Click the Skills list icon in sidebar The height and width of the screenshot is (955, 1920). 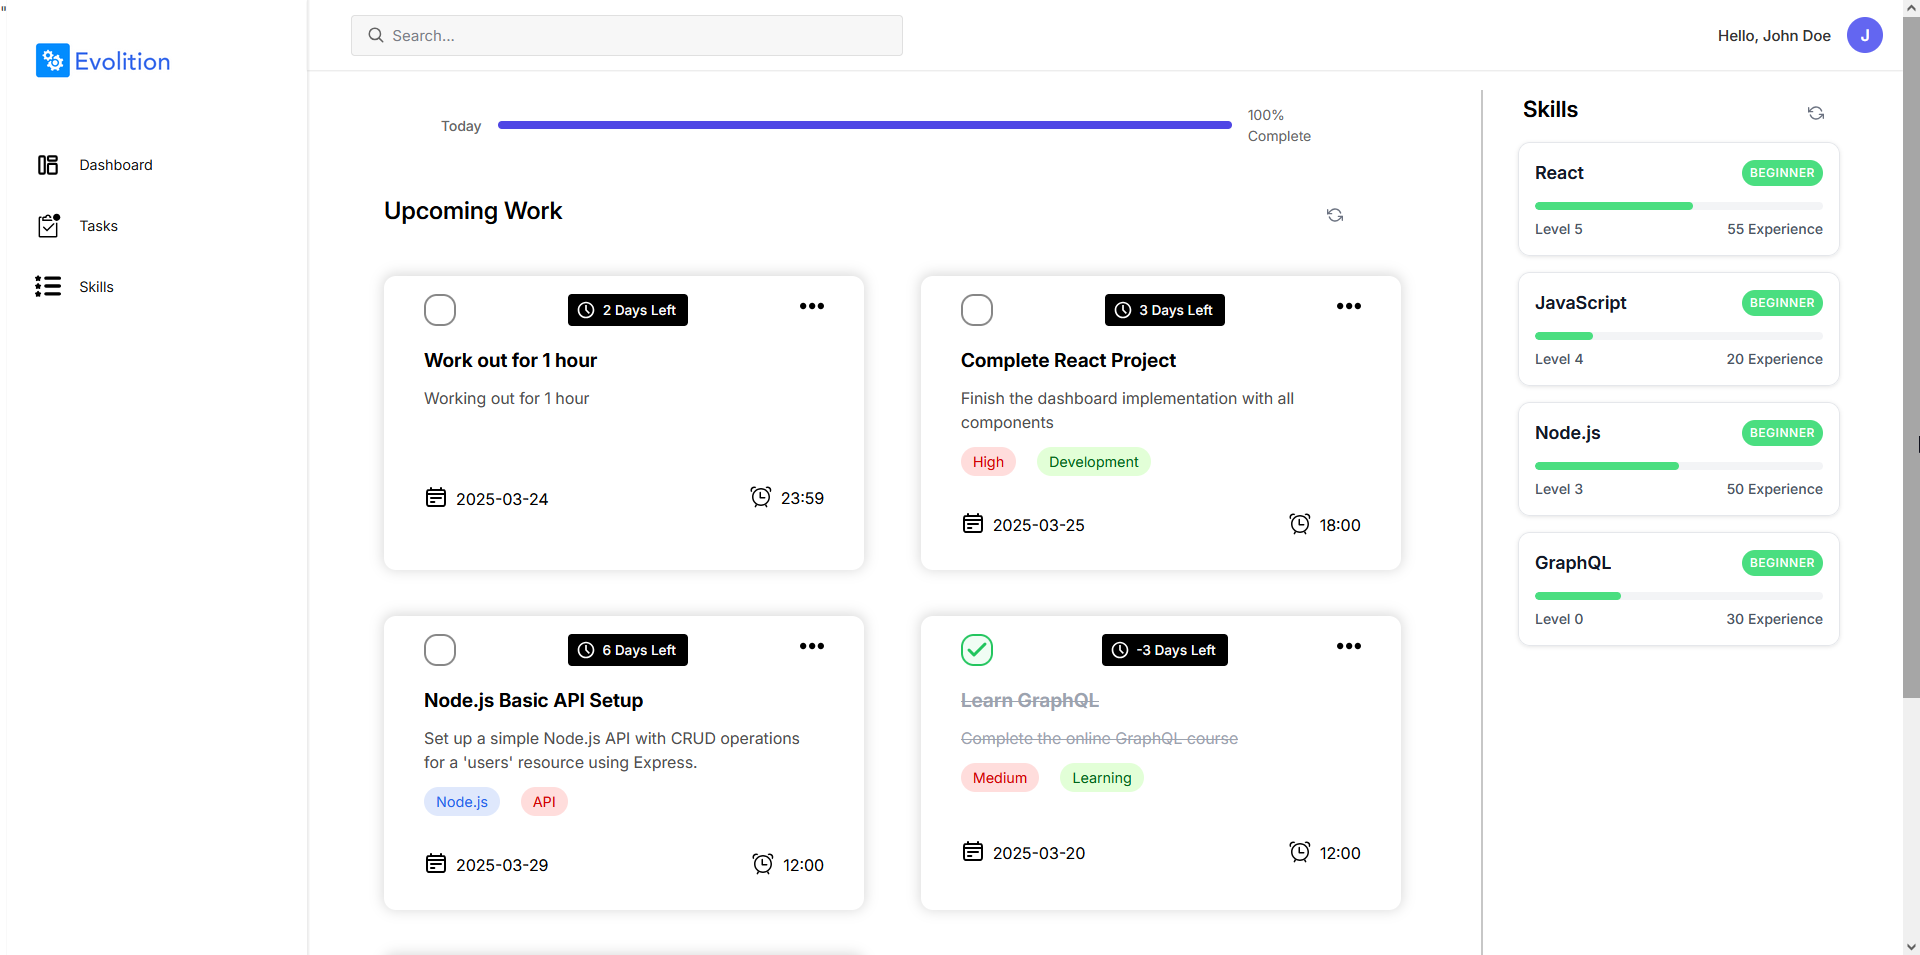48,287
